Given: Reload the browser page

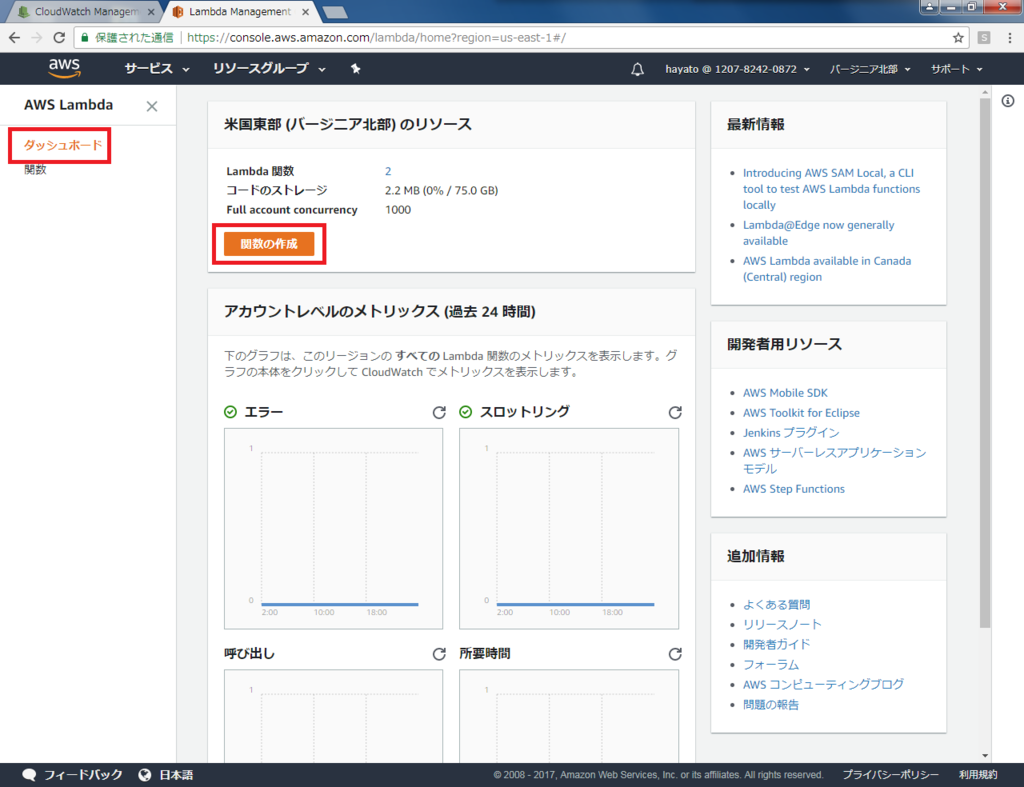Looking at the screenshot, I should (x=59, y=38).
